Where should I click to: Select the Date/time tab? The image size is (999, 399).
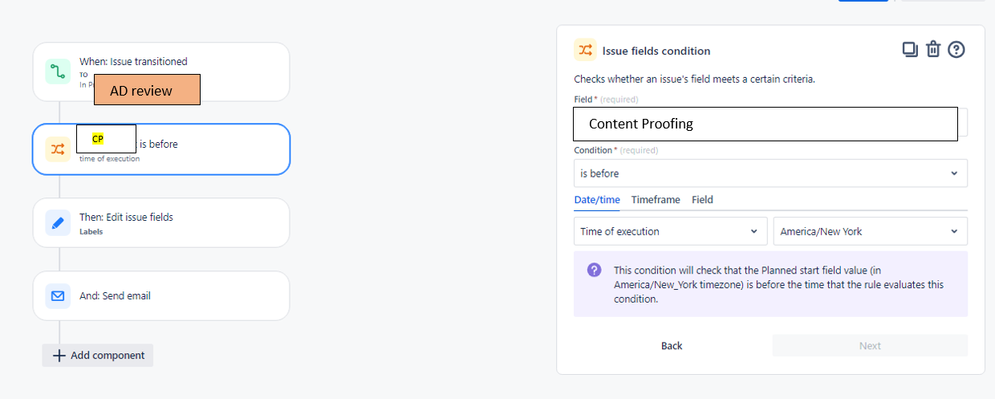tap(597, 200)
